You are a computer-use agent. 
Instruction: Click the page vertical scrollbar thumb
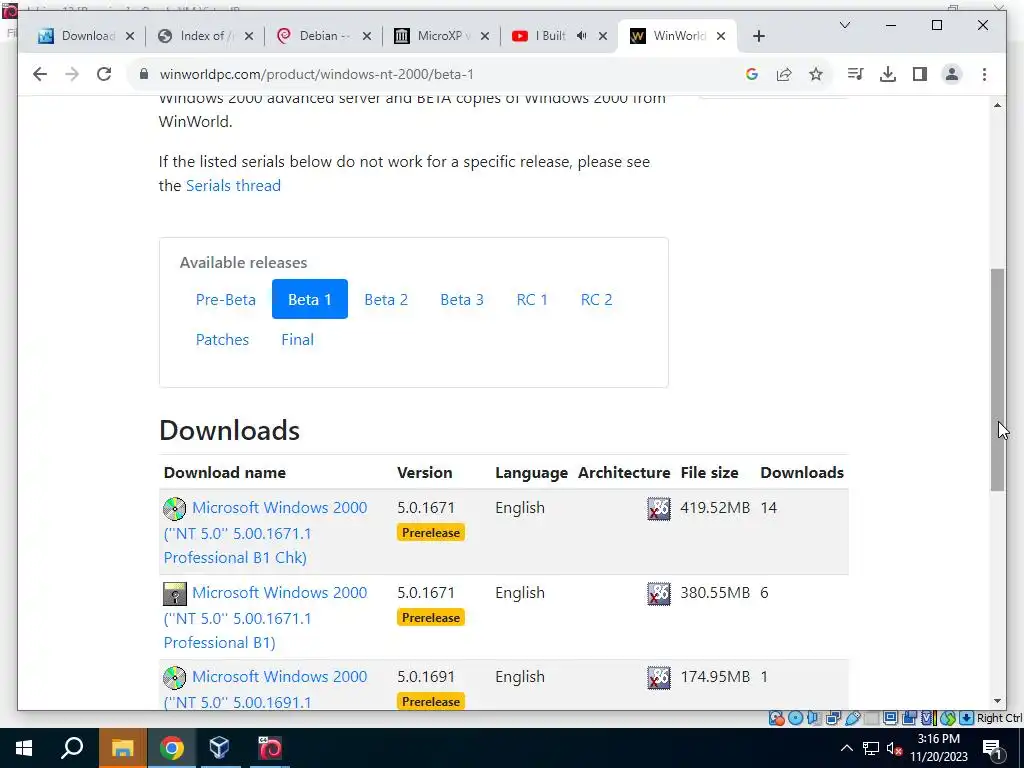coord(997,379)
